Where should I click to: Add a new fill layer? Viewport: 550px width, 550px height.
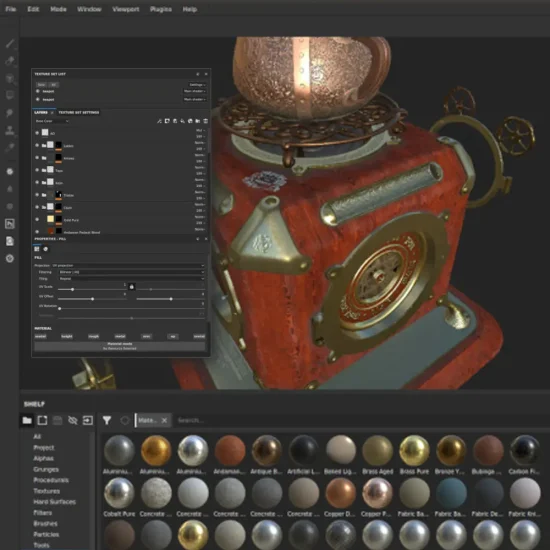(x=182, y=121)
